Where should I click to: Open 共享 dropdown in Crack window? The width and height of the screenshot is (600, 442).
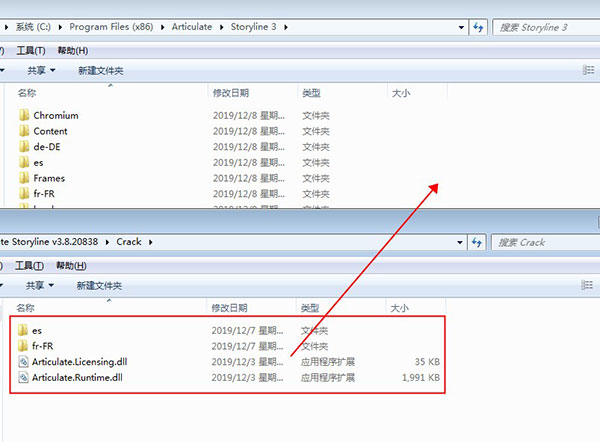pyautogui.click(x=40, y=285)
